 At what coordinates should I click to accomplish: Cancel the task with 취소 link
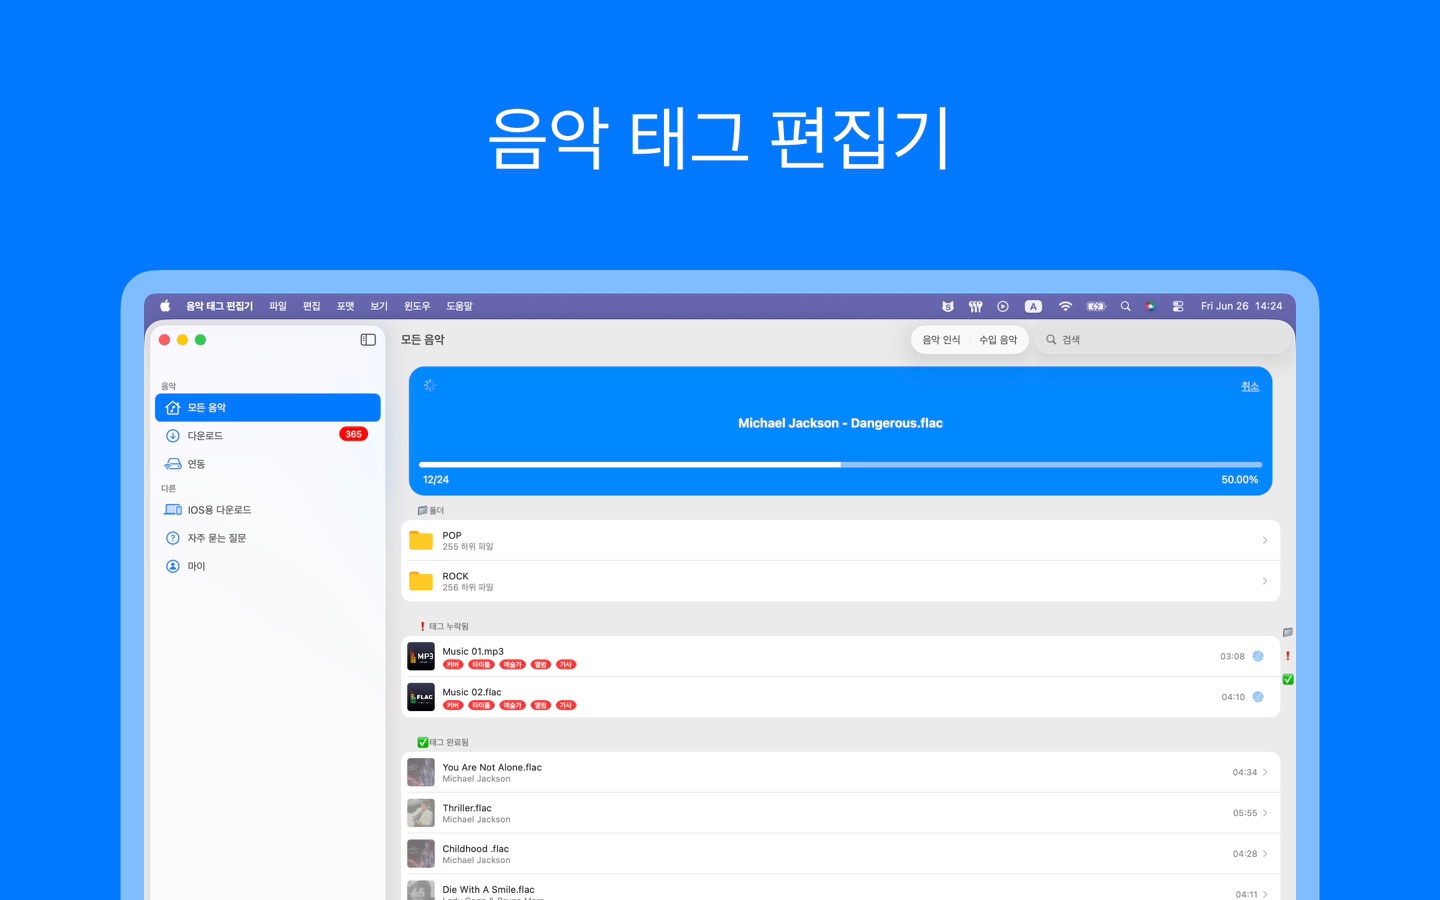(1250, 386)
